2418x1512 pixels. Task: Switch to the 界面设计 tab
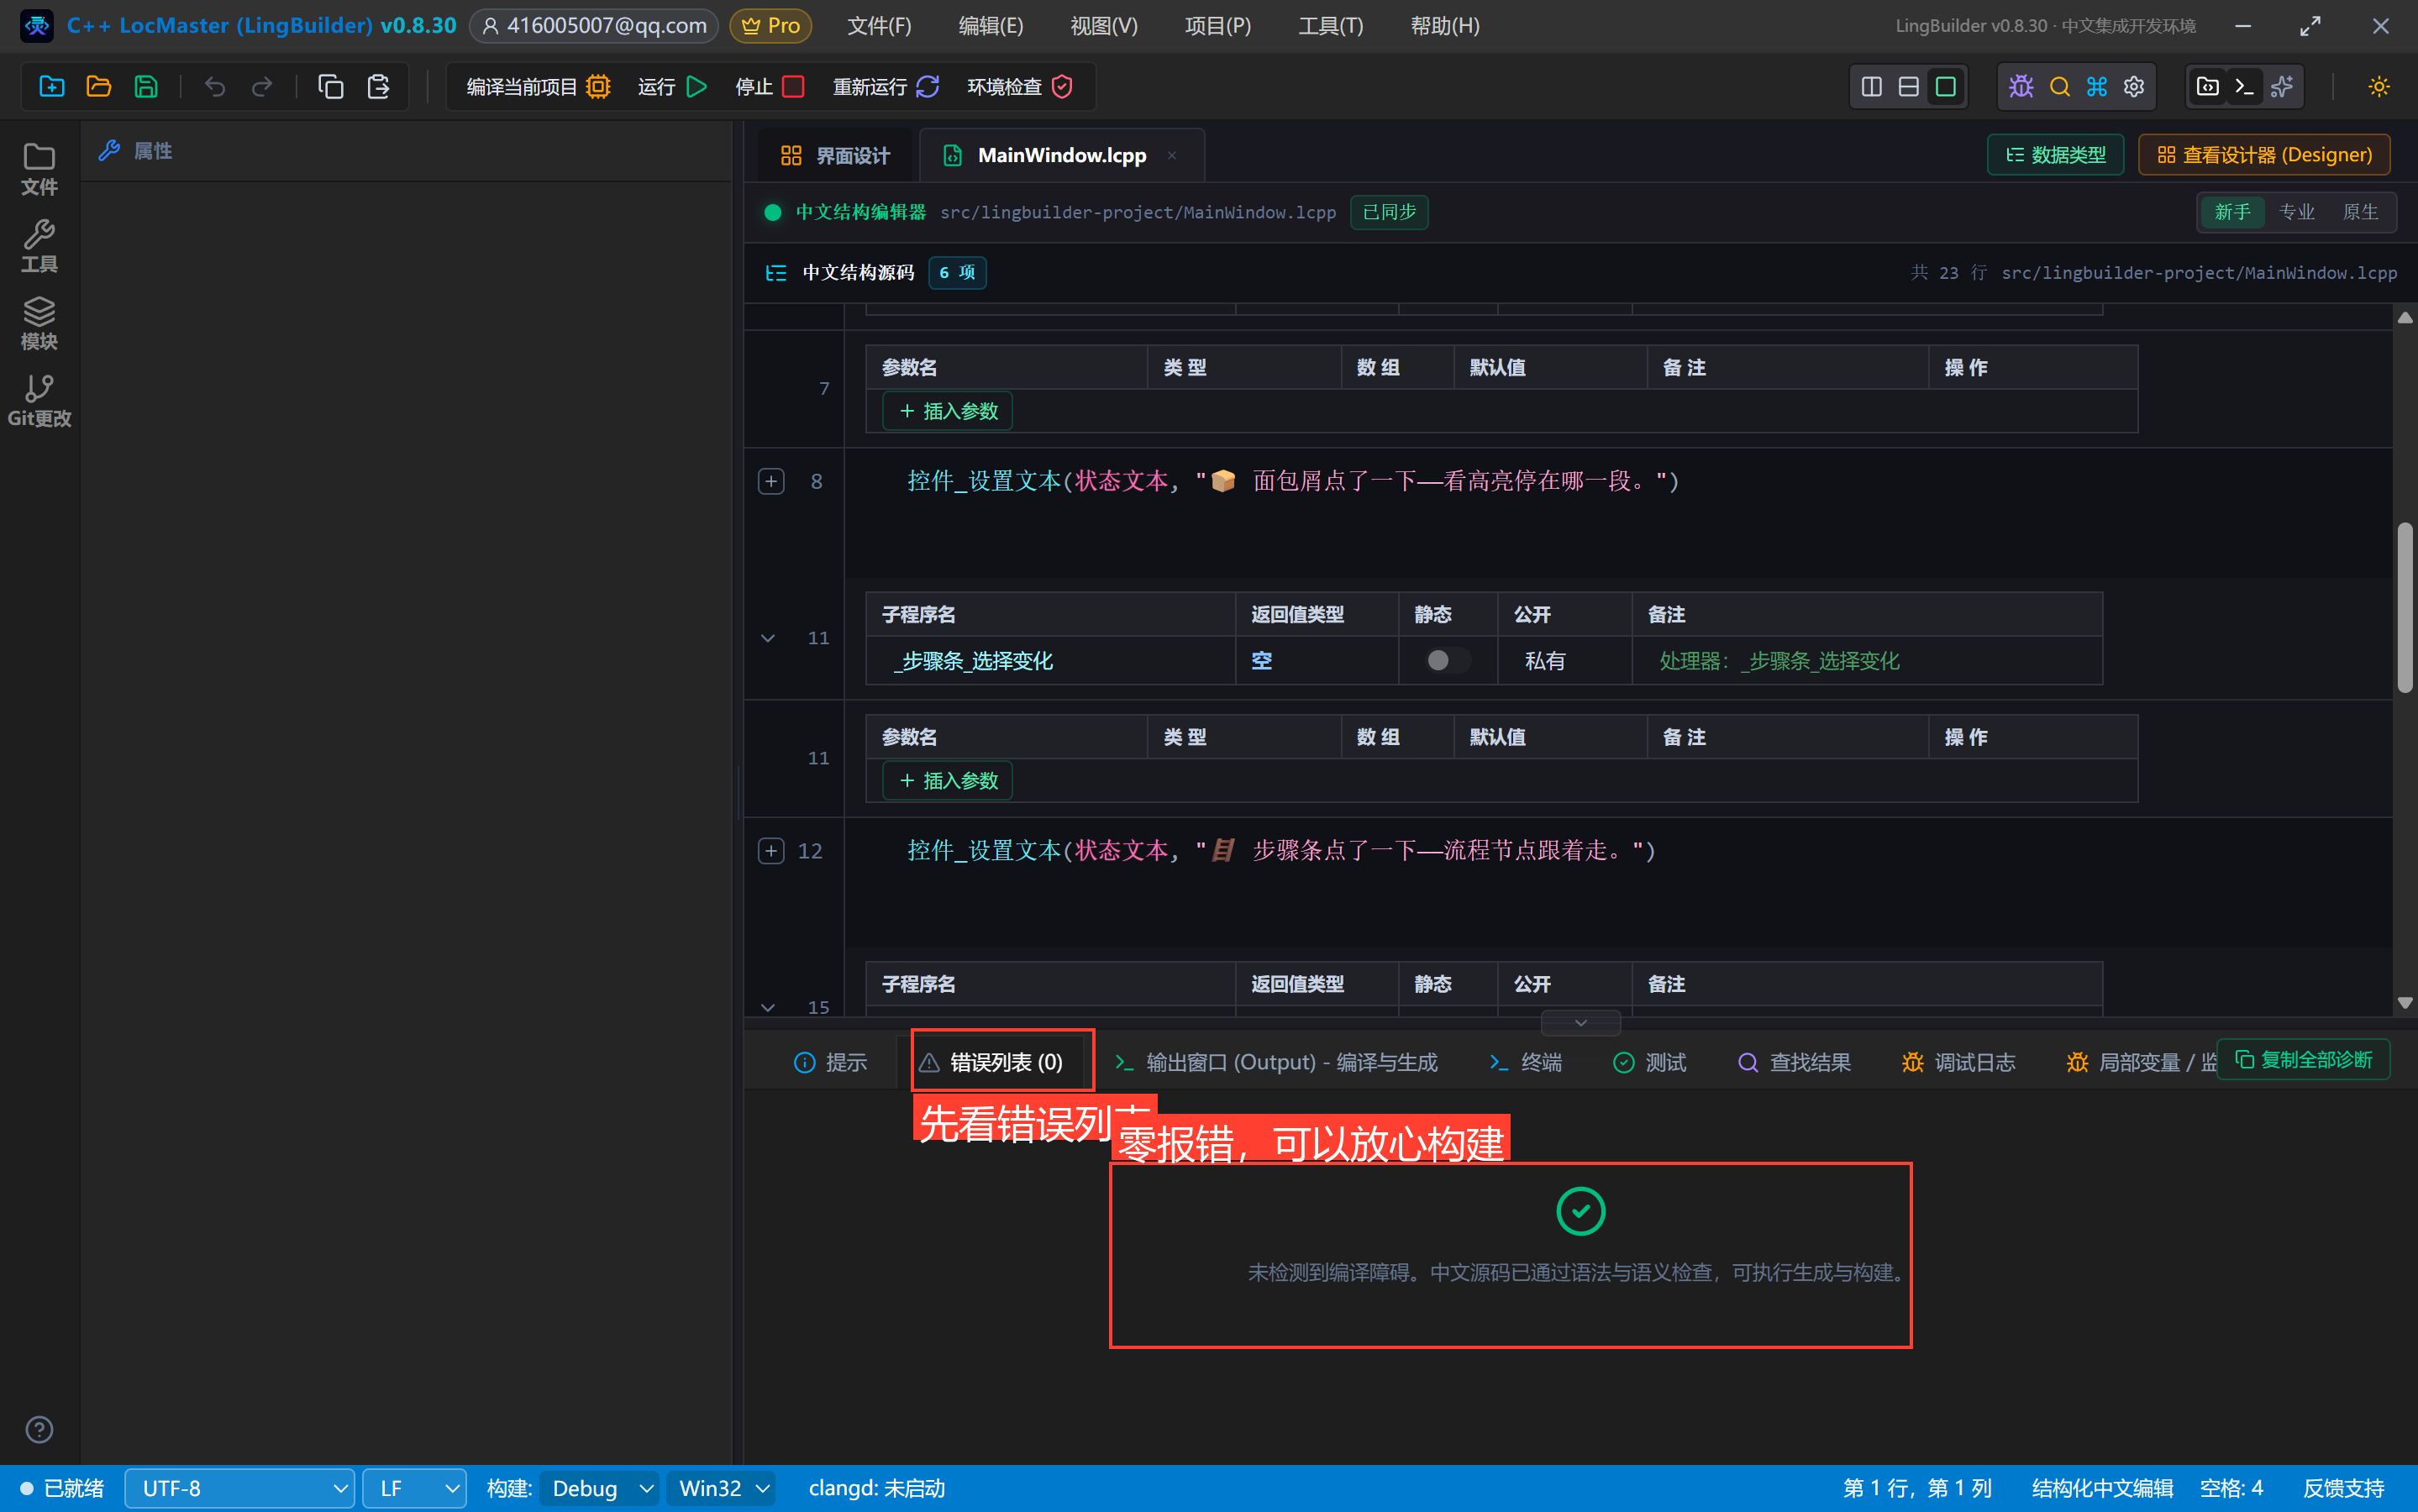tap(835, 155)
